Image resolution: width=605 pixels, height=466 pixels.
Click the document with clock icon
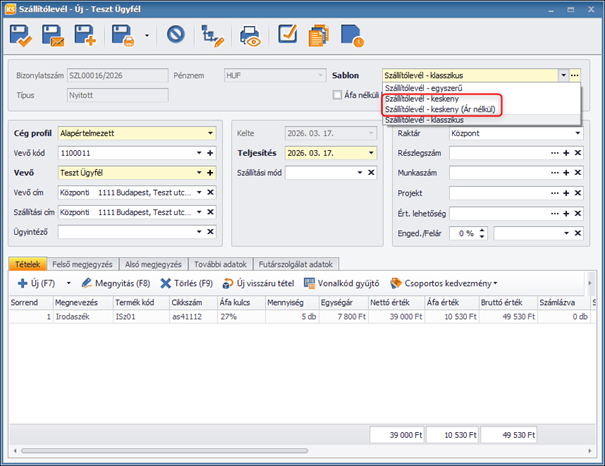[x=352, y=36]
